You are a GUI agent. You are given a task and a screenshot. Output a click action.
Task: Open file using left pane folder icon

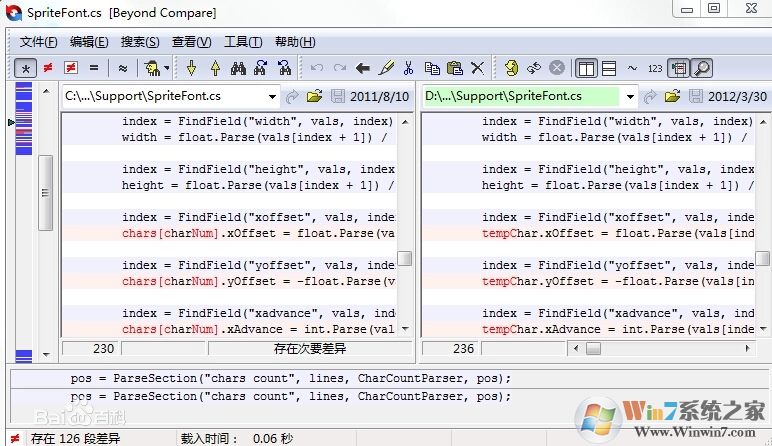click(314, 97)
